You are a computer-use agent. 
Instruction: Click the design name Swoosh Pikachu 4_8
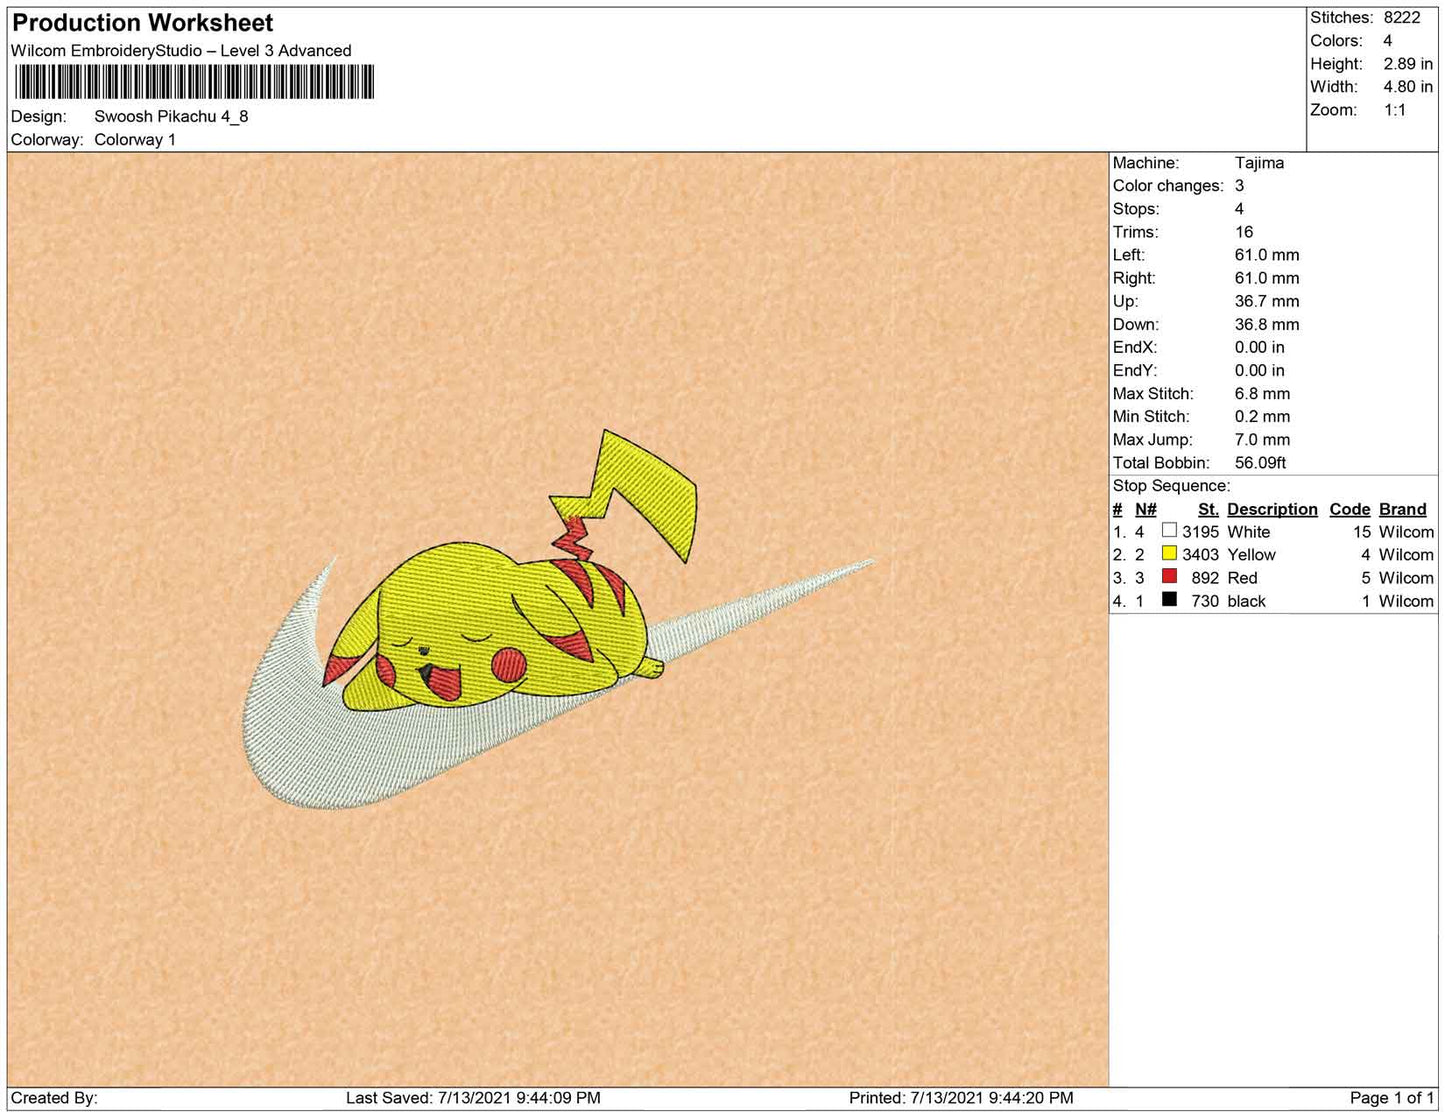[x=171, y=116]
